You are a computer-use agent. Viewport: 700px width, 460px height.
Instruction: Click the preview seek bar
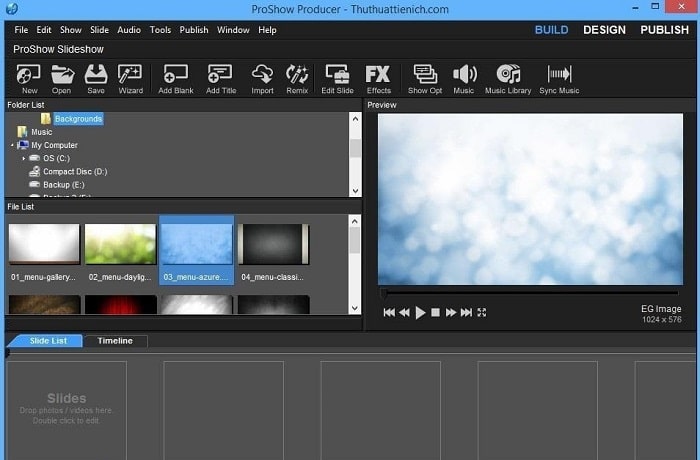[x=530, y=293]
